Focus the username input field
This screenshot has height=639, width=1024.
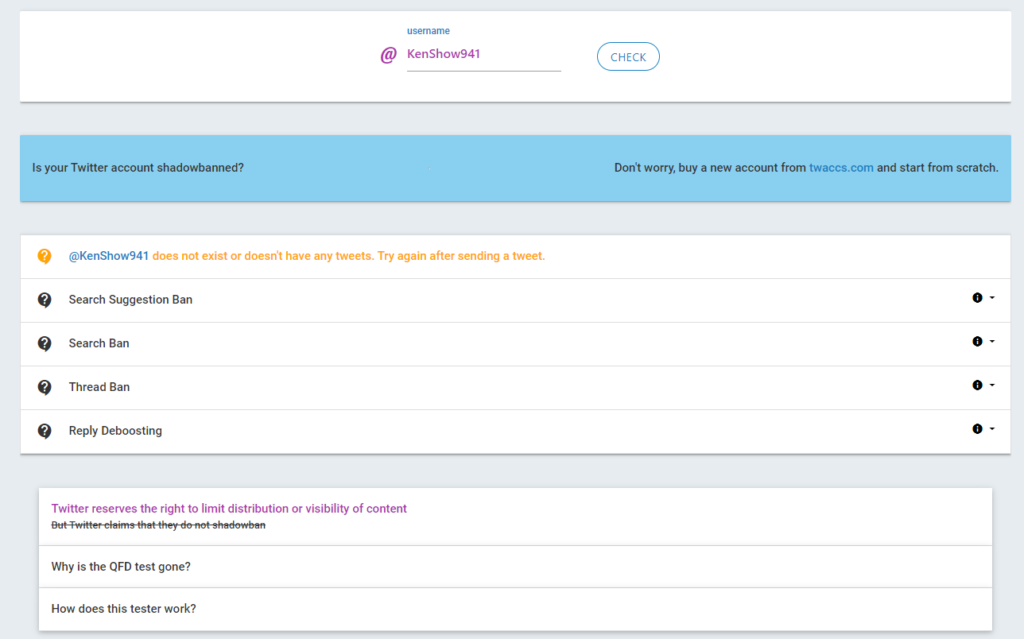pyautogui.click(x=484, y=55)
